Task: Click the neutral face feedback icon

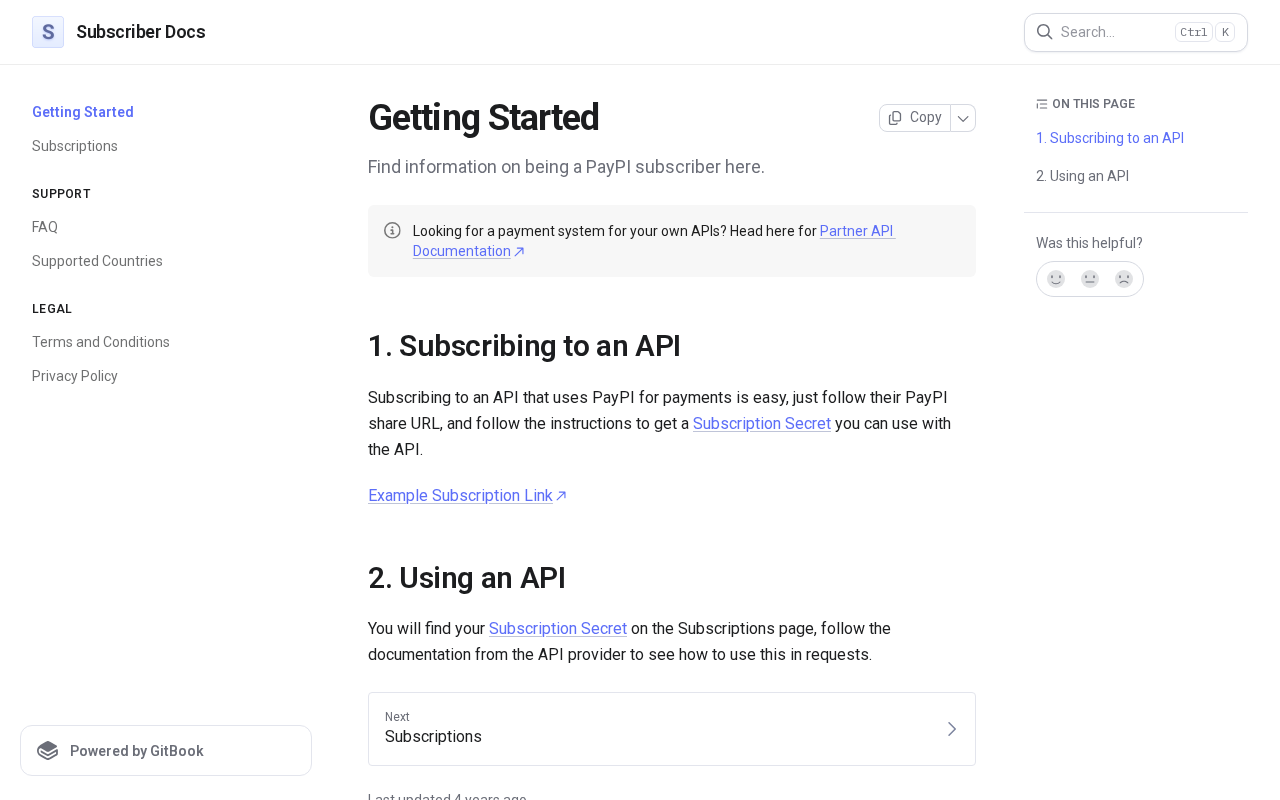Action: 1090,279
